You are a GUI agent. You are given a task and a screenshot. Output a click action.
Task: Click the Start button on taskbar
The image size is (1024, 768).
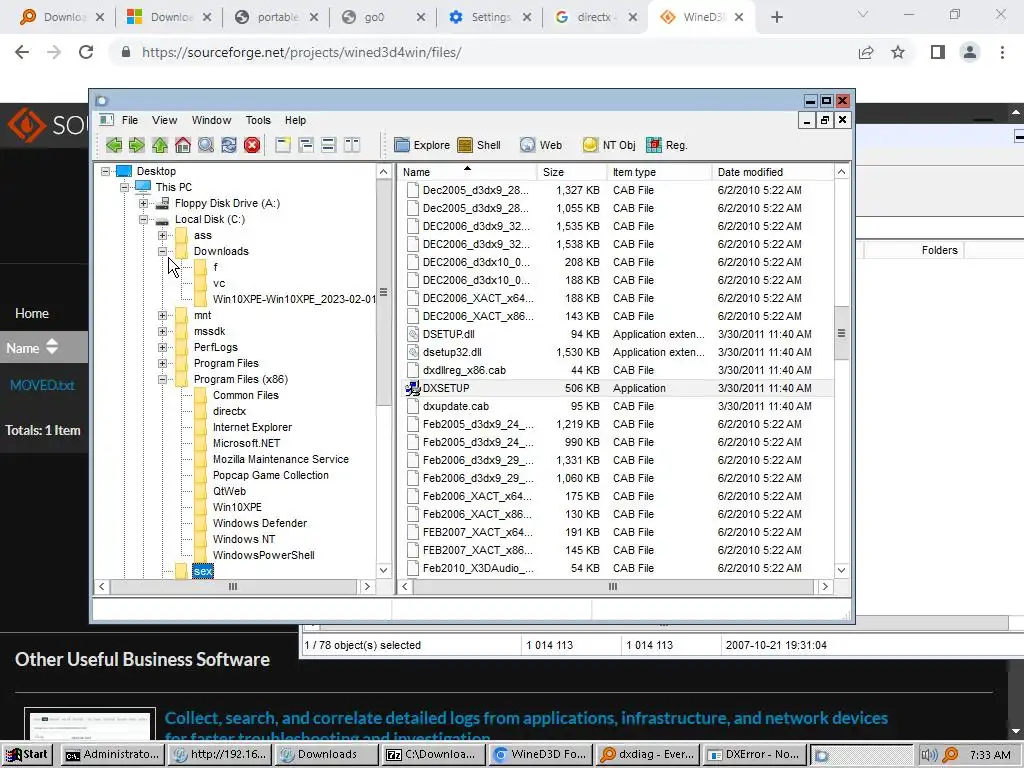[27, 755]
